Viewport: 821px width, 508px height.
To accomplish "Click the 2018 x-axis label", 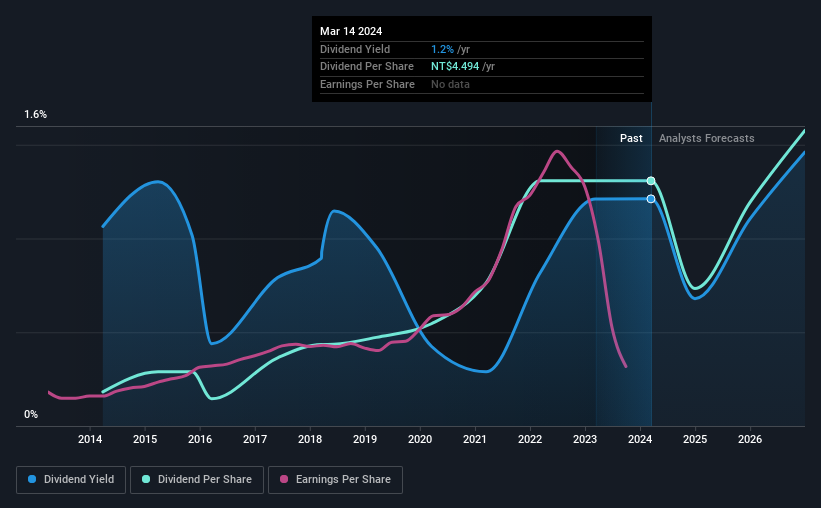I will [x=310, y=439].
